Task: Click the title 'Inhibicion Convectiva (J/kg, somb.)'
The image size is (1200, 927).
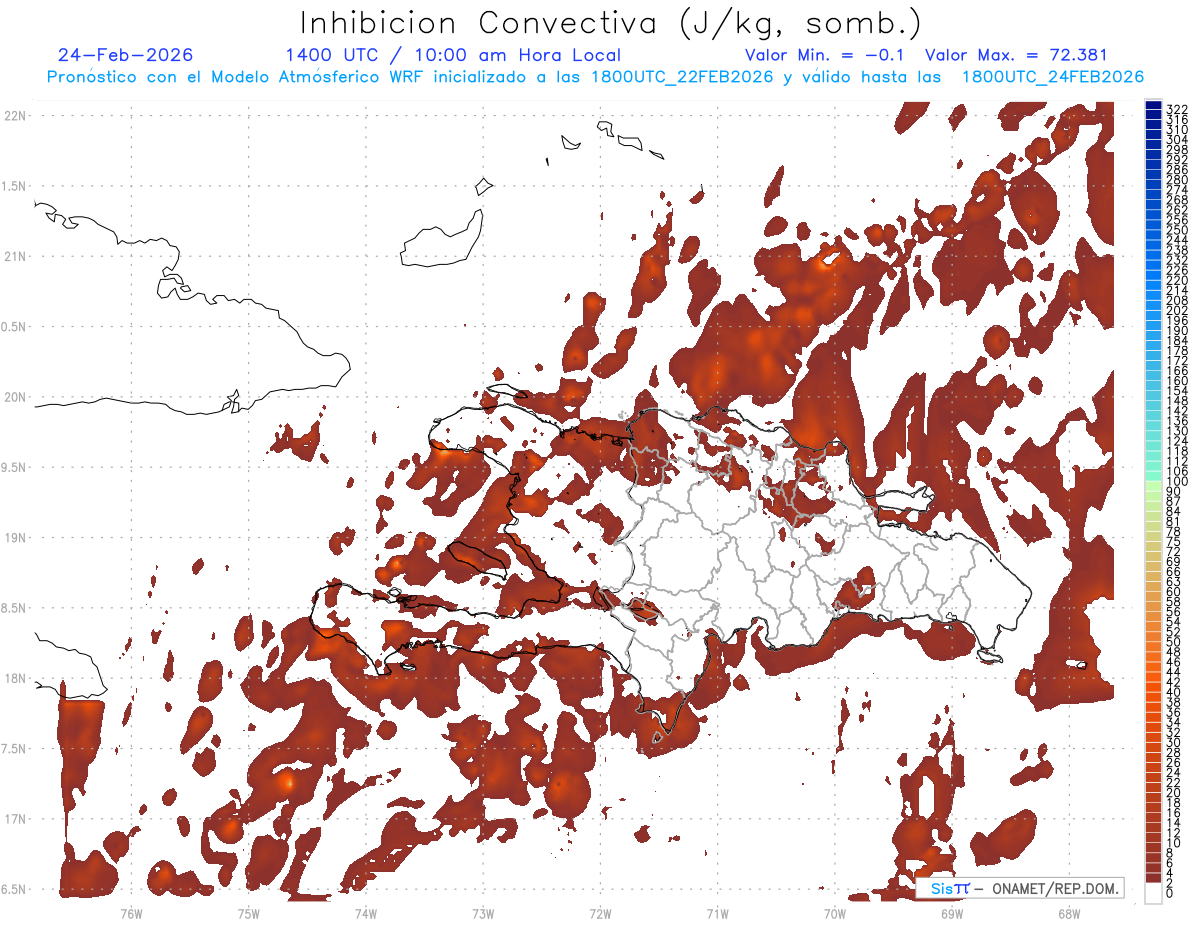Action: (x=611, y=24)
